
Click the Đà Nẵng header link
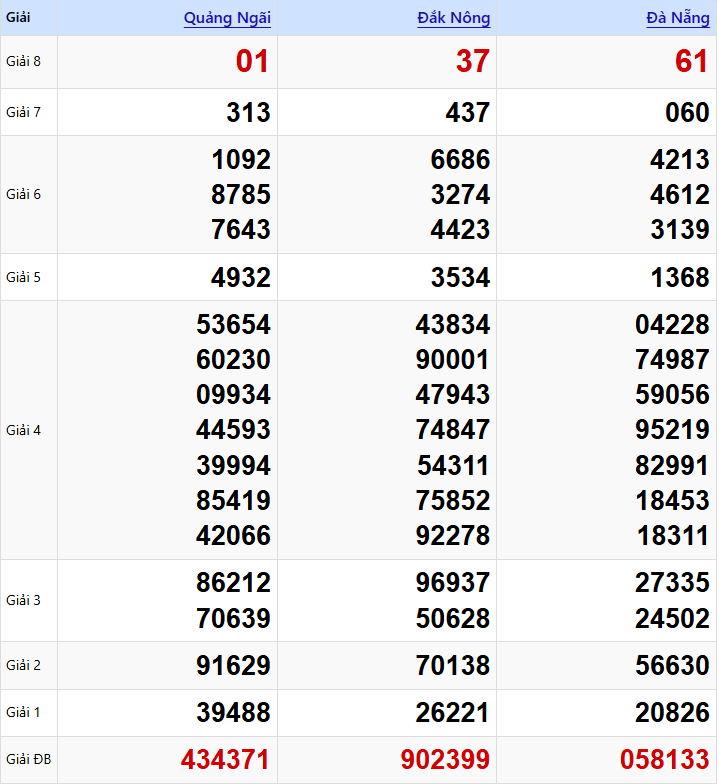[677, 18]
